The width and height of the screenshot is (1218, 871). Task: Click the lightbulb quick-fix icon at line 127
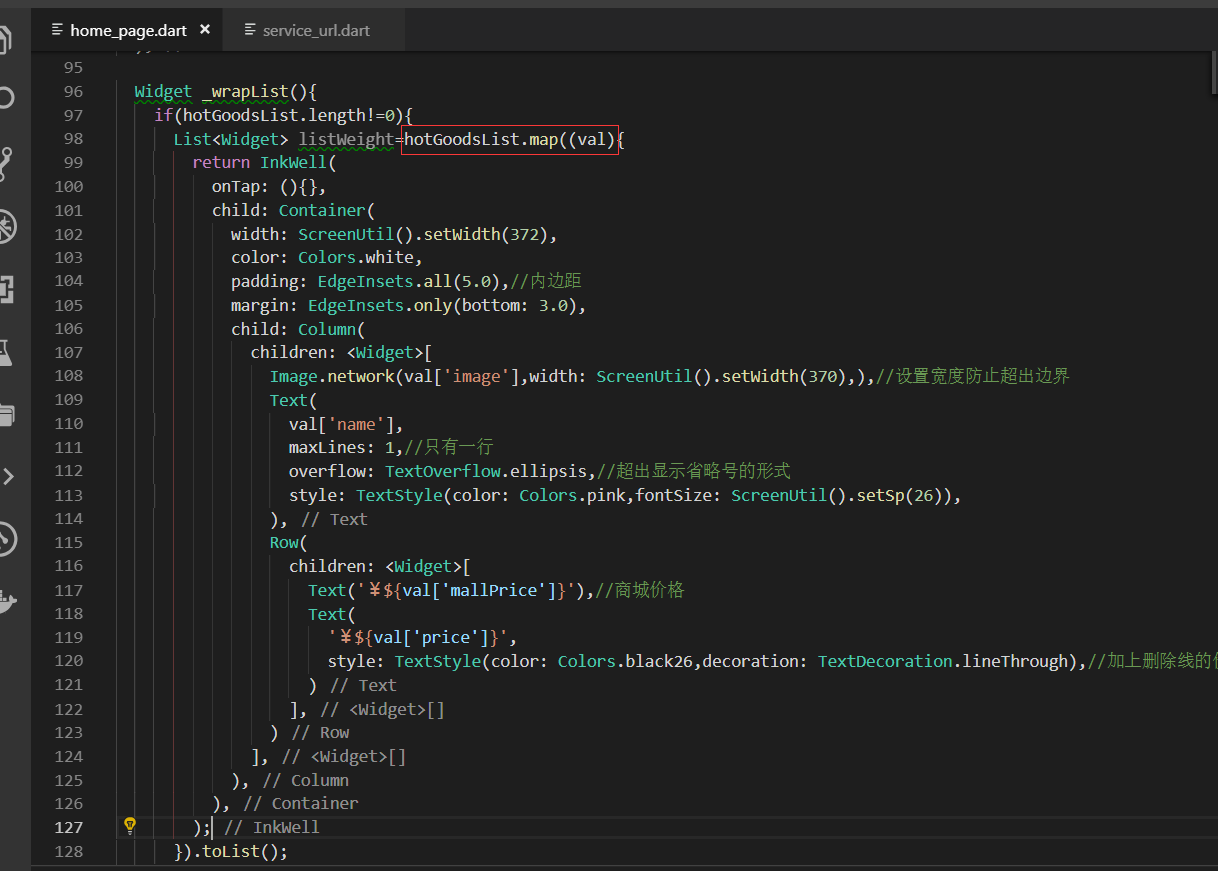(x=129, y=825)
